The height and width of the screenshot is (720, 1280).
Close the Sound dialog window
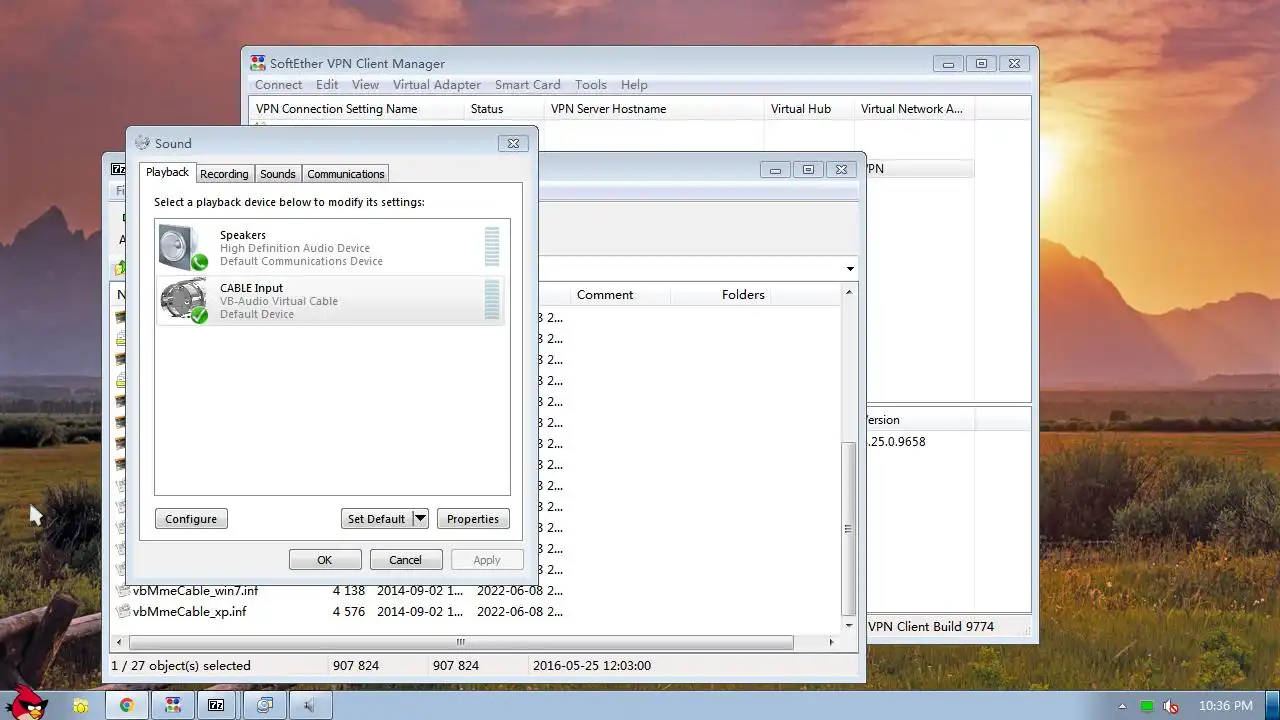[x=513, y=143]
